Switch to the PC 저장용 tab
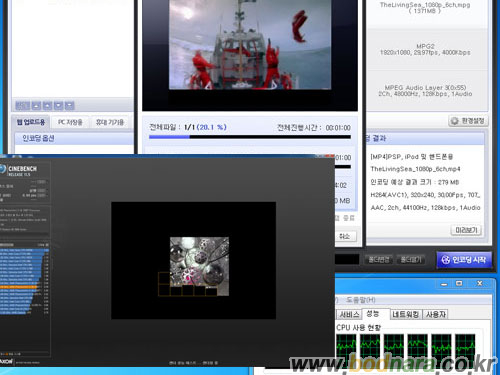This screenshot has height=375, width=500. point(70,122)
